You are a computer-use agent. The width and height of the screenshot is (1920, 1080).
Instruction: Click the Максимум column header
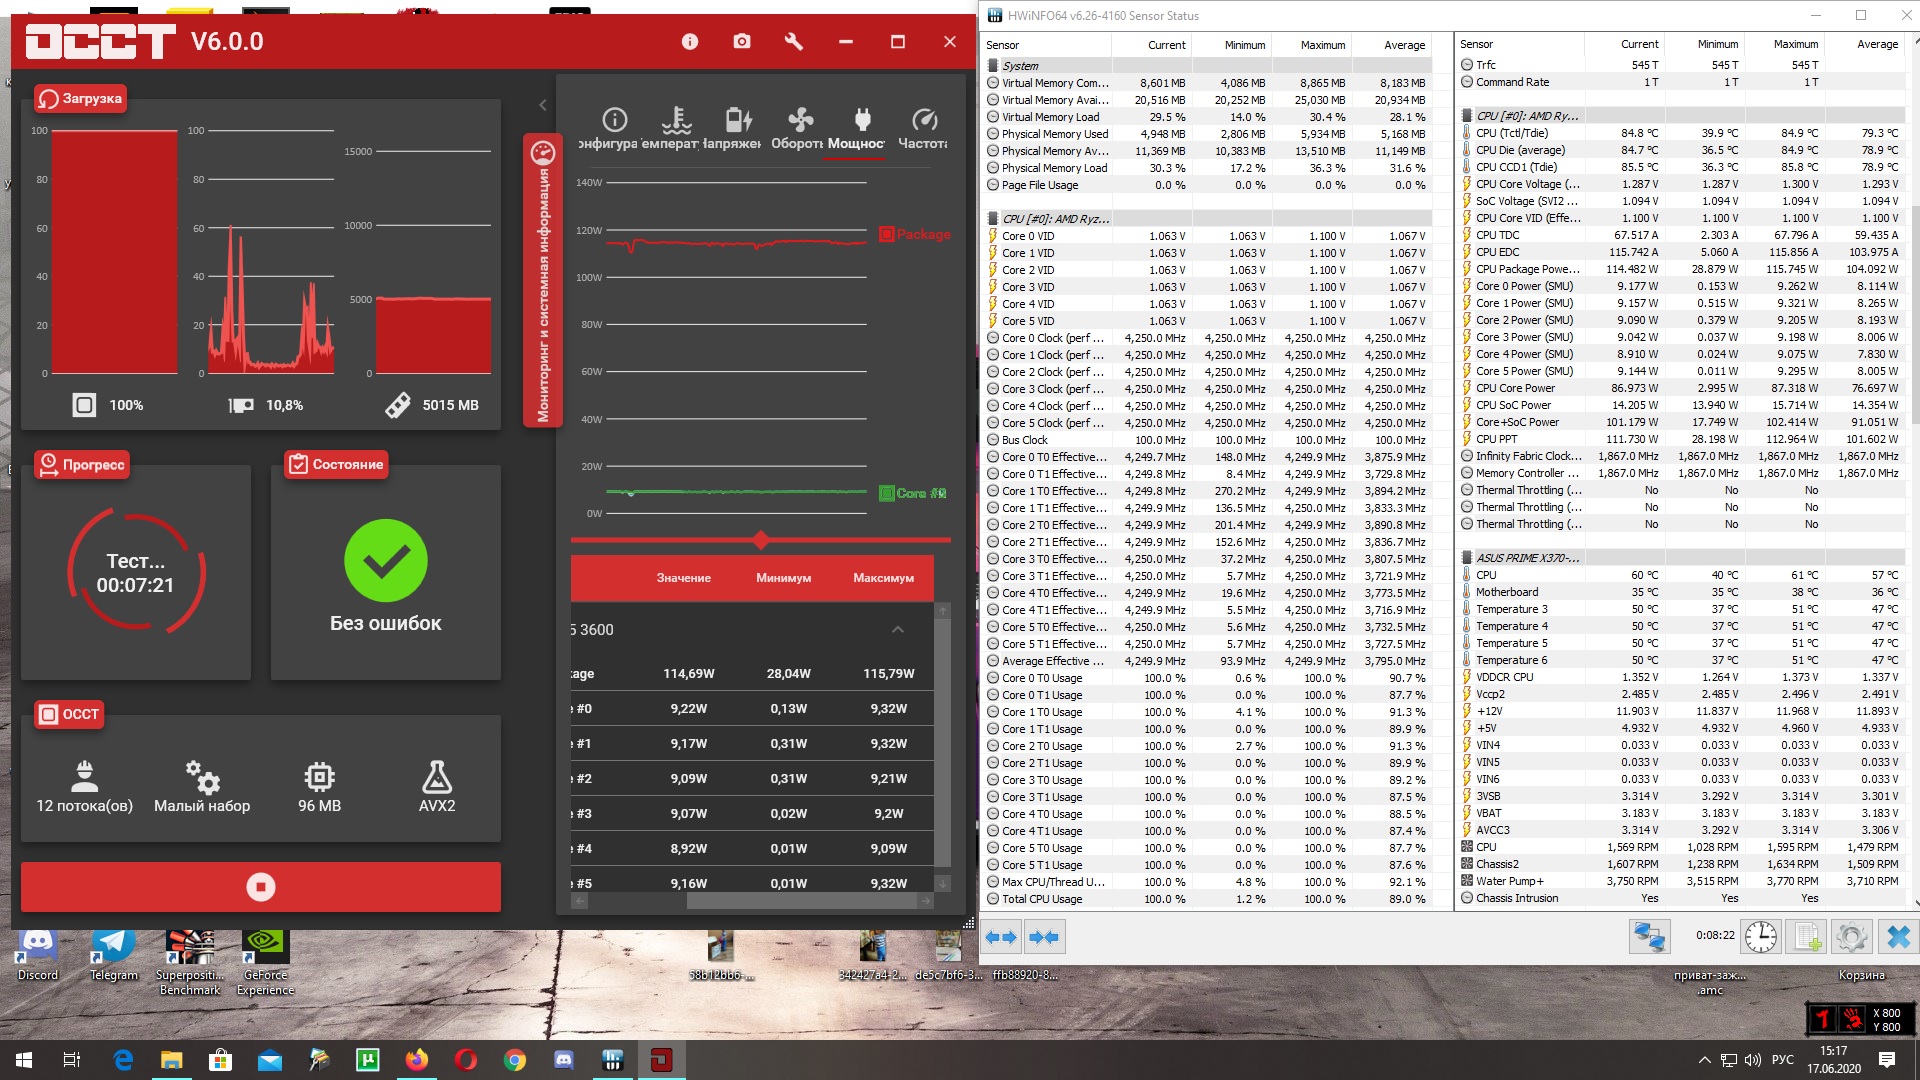coord(883,578)
